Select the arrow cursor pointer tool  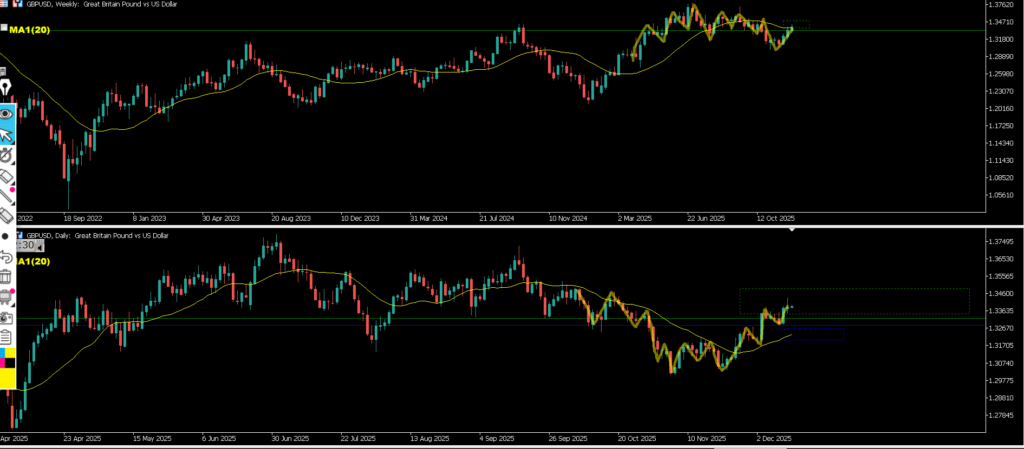[x=5, y=135]
